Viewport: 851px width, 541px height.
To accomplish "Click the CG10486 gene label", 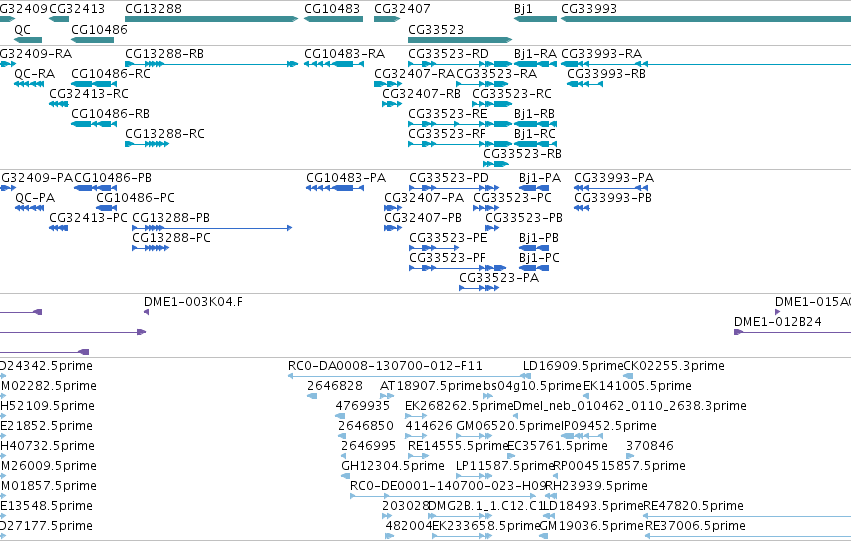I will (x=99, y=29).
